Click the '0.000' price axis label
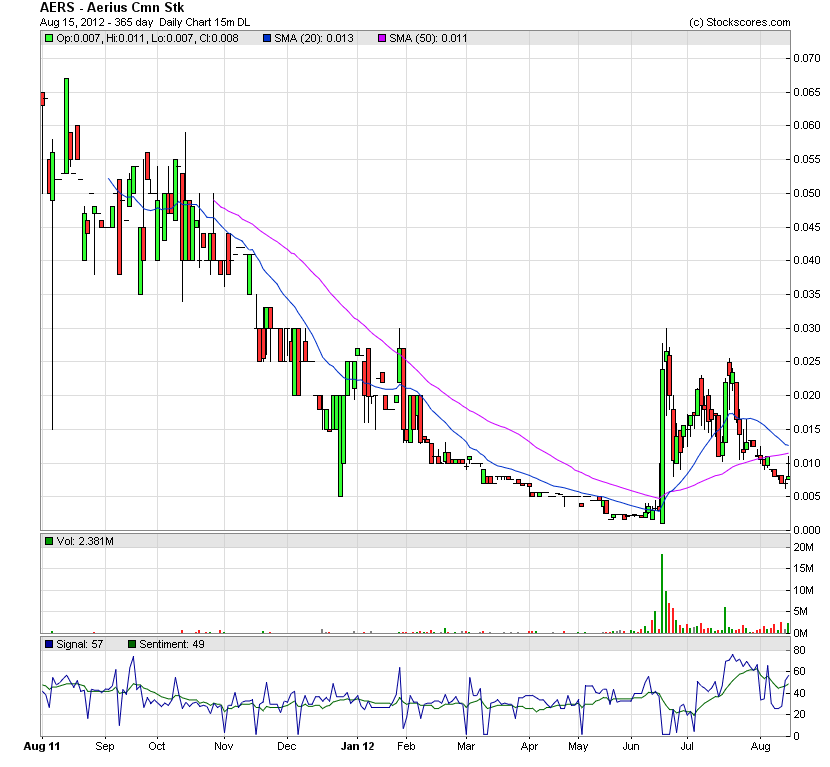The width and height of the screenshot is (830, 767). pyautogui.click(x=807, y=530)
